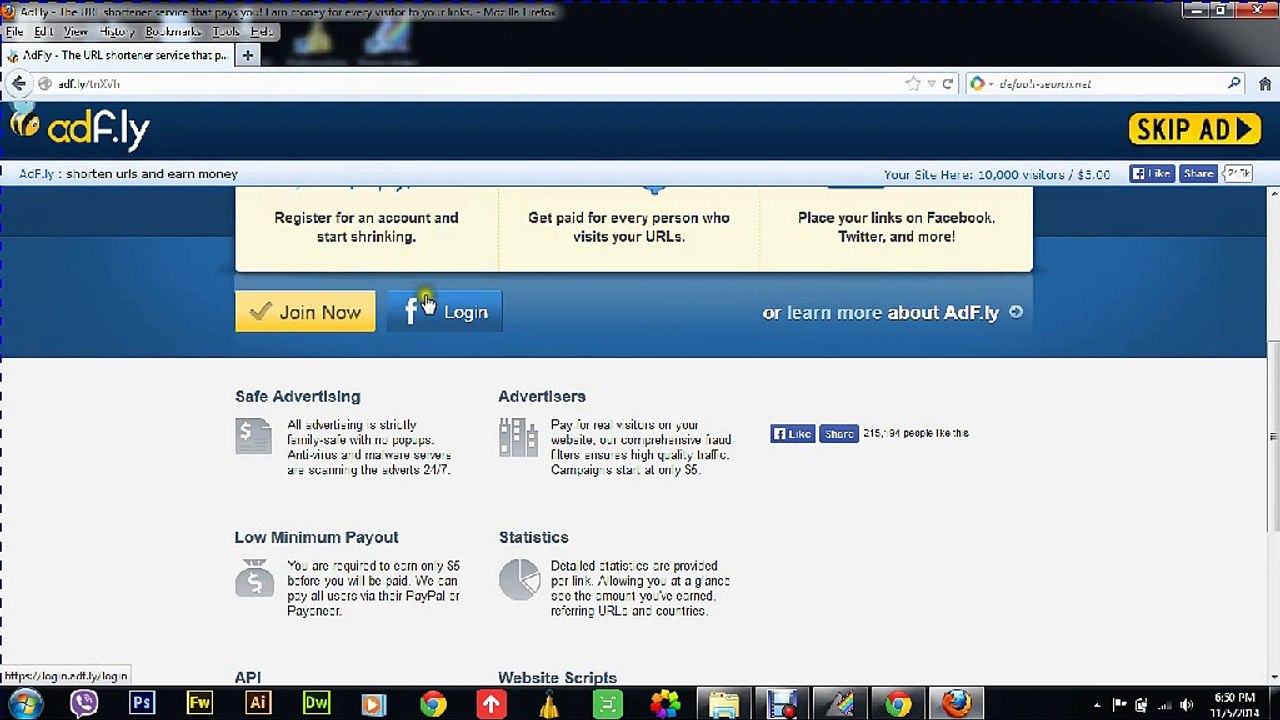This screenshot has height=720, width=1280.
Task: Click the circled arrow icon after learn more
Action: click(x=1016, y=312)
